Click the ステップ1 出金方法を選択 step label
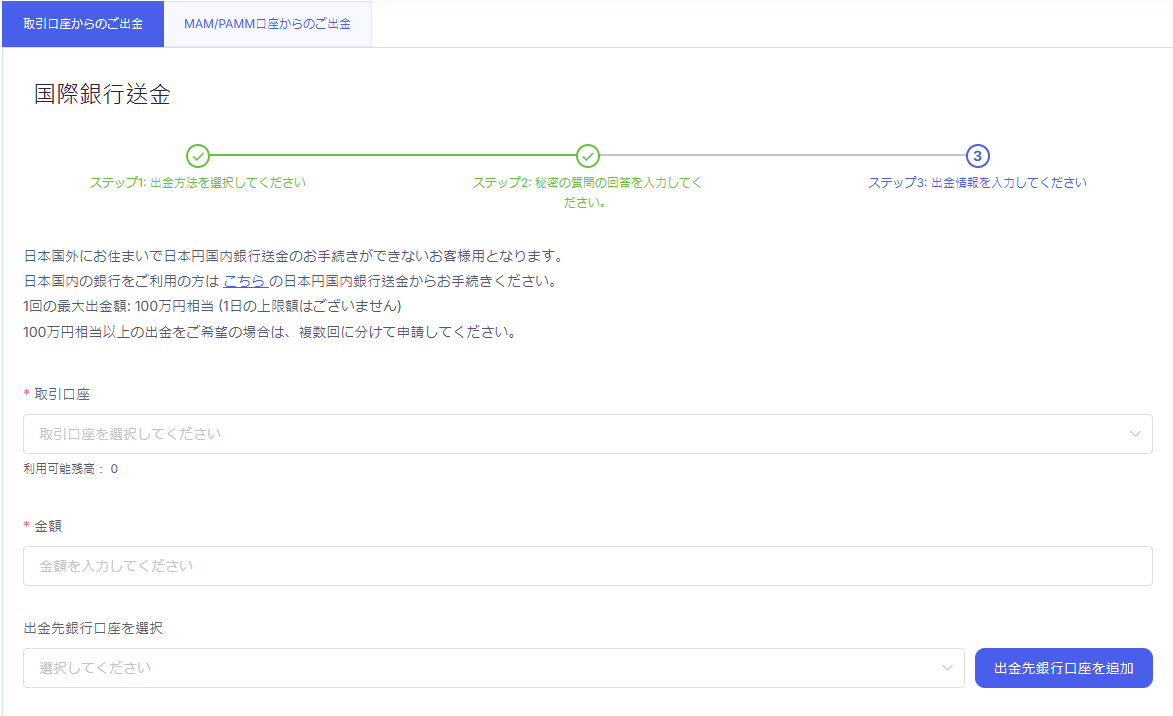 (198, 183)
